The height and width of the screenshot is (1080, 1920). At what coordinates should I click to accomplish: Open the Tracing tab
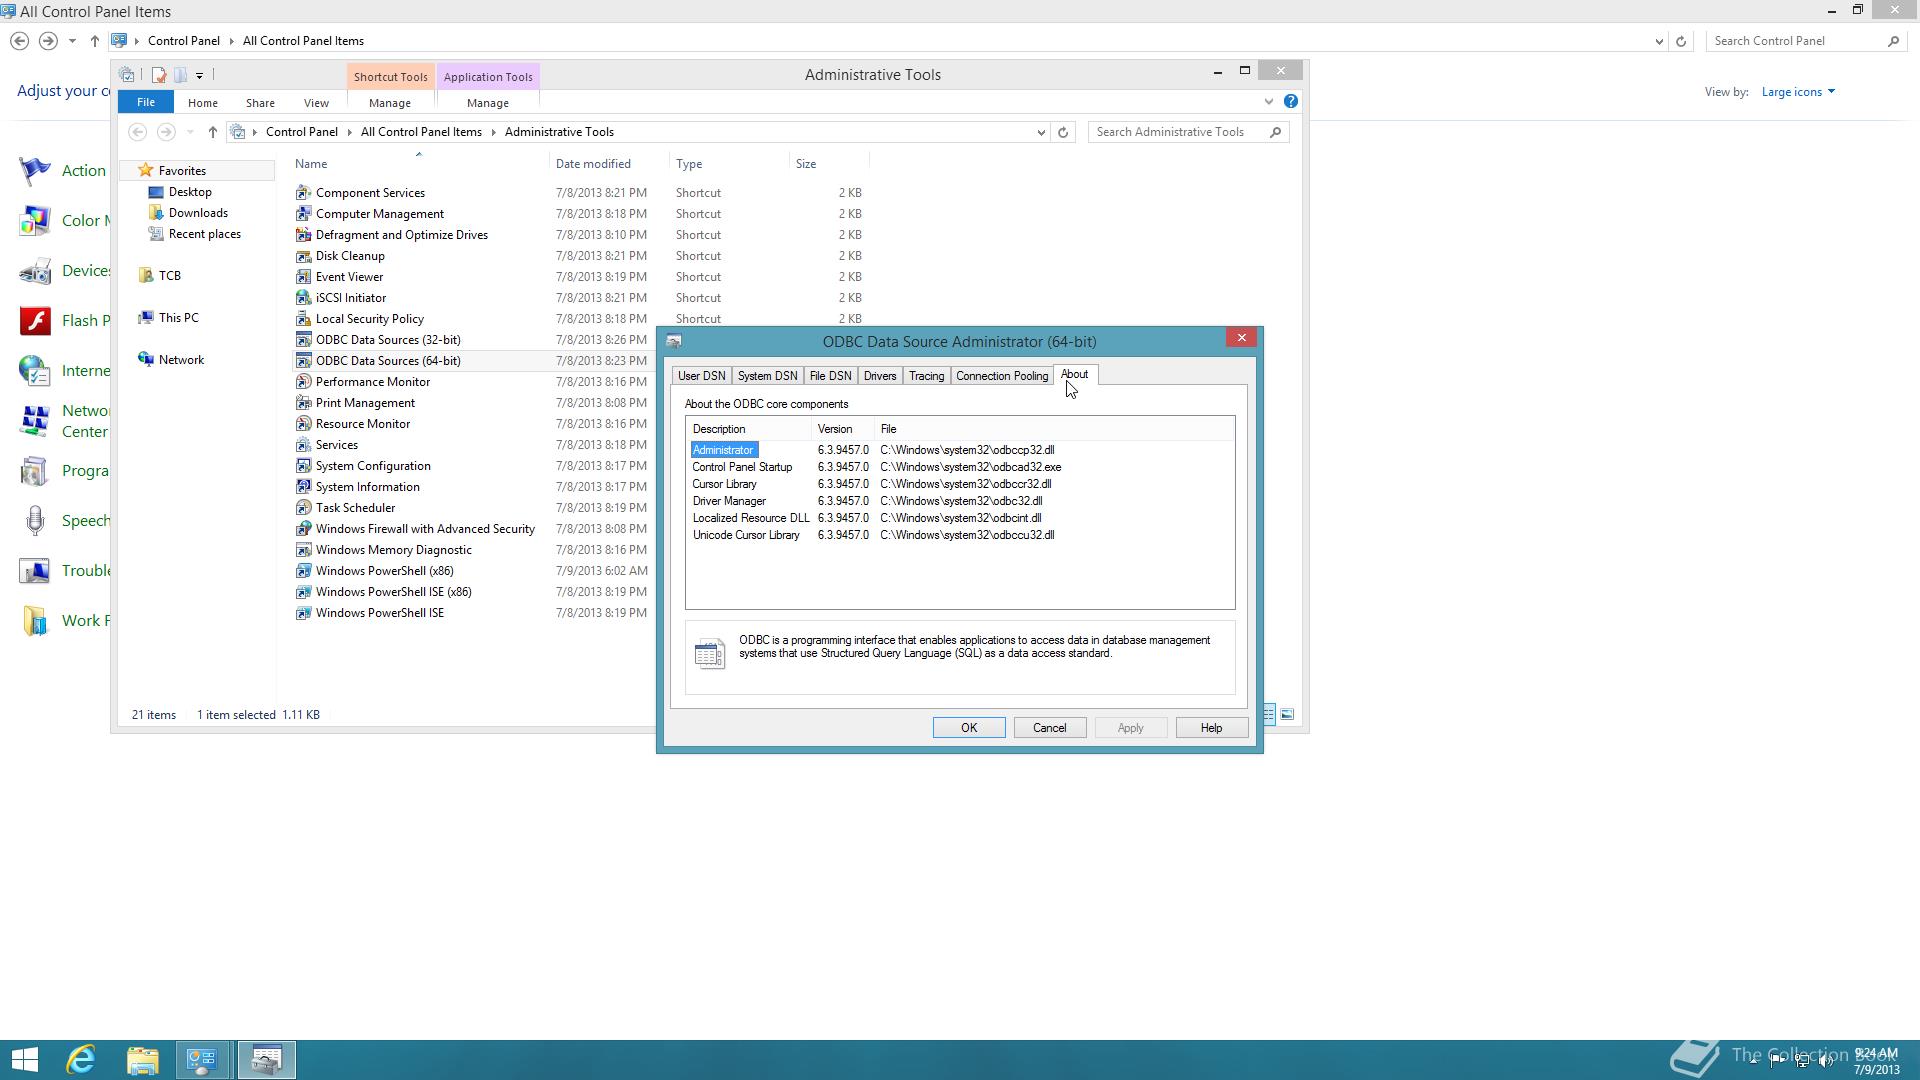926,376
